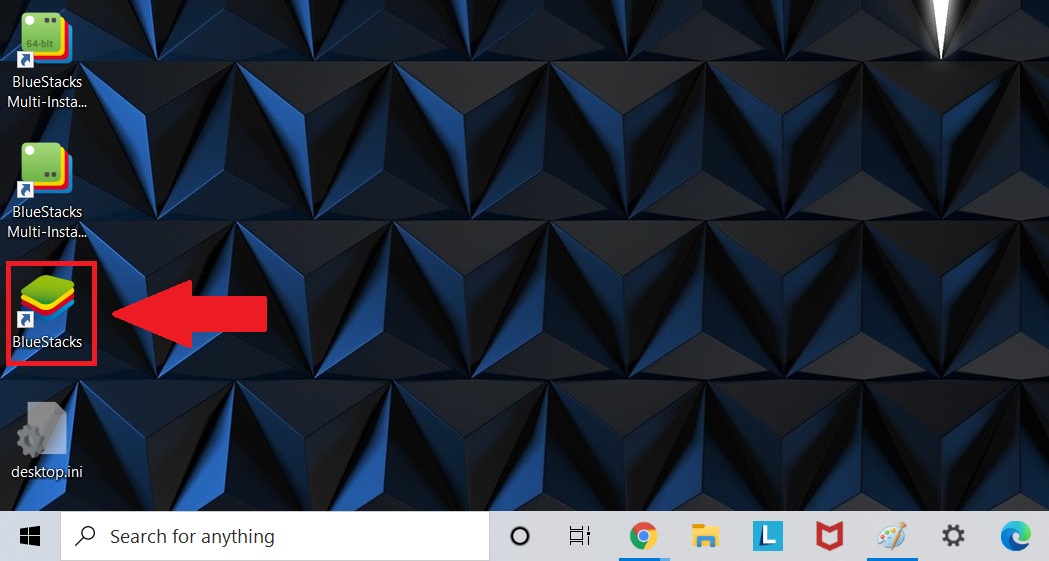Open the blue L app on taskbar

(x=767, y=536)
